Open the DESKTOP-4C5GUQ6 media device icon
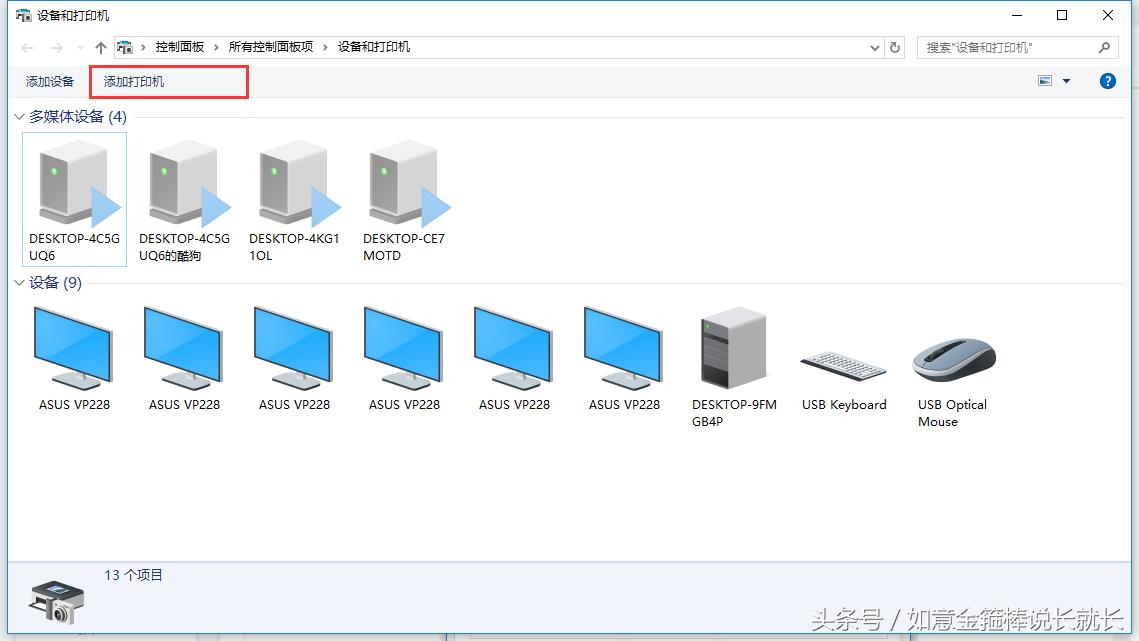This screenshot has width=1139, height=641. point(74,199)
